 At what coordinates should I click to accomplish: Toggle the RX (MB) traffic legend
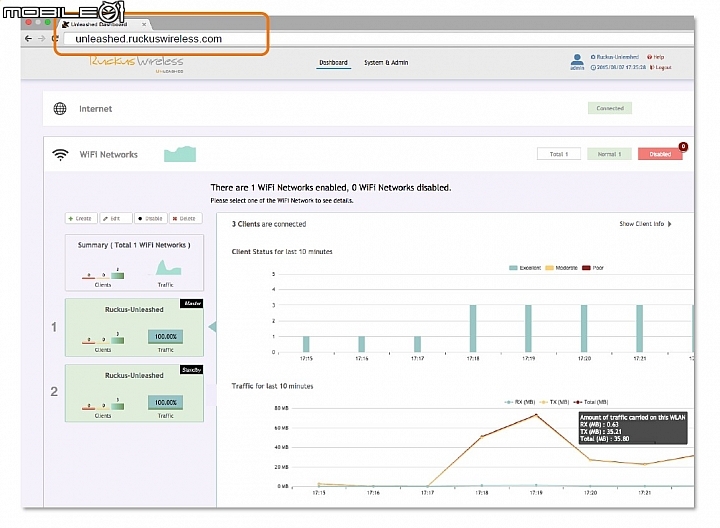[x=520, y=402]
